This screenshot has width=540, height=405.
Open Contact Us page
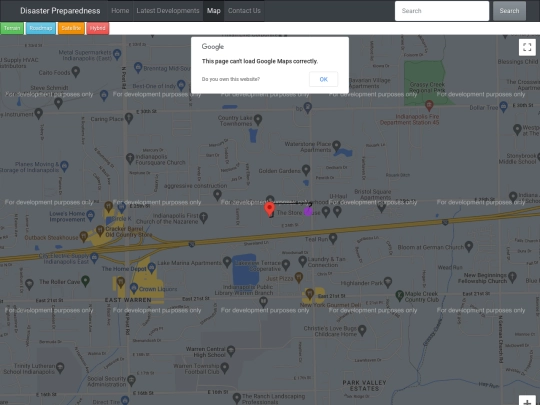[244, 11]
